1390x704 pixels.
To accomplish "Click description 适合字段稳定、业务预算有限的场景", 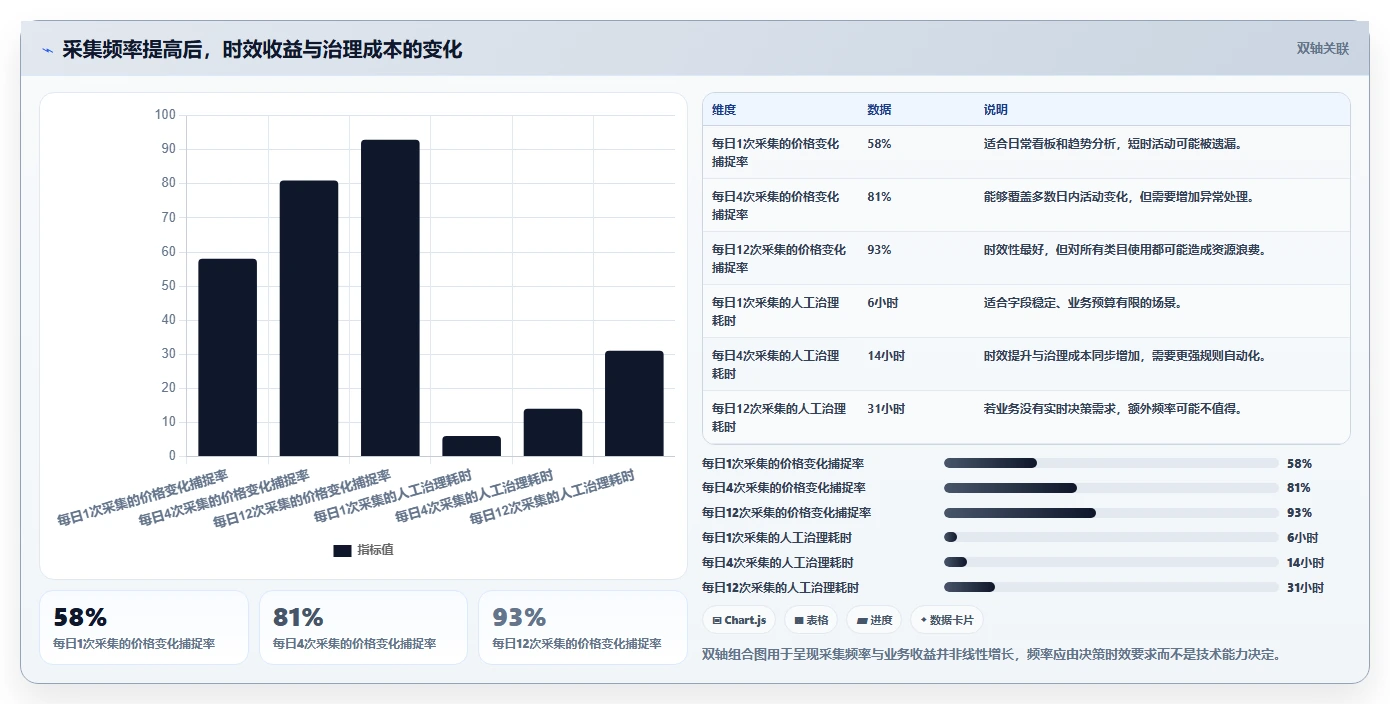I will (x=1083, y=303).
